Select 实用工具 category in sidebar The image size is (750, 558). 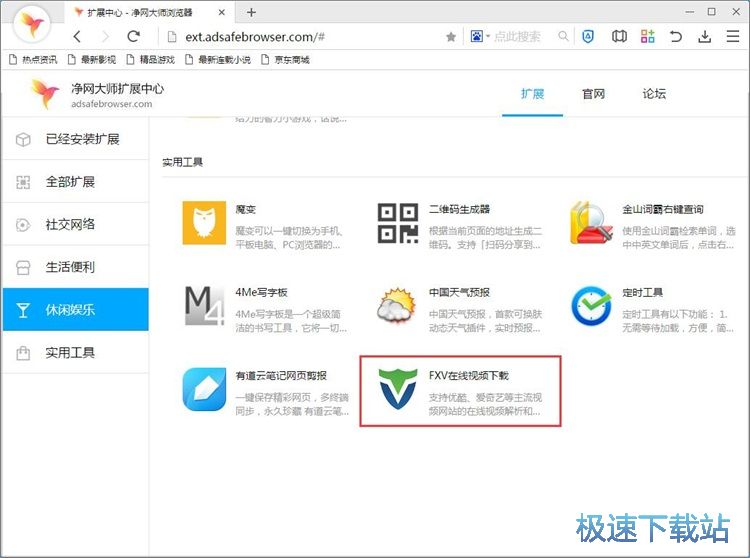pos(75,352)
